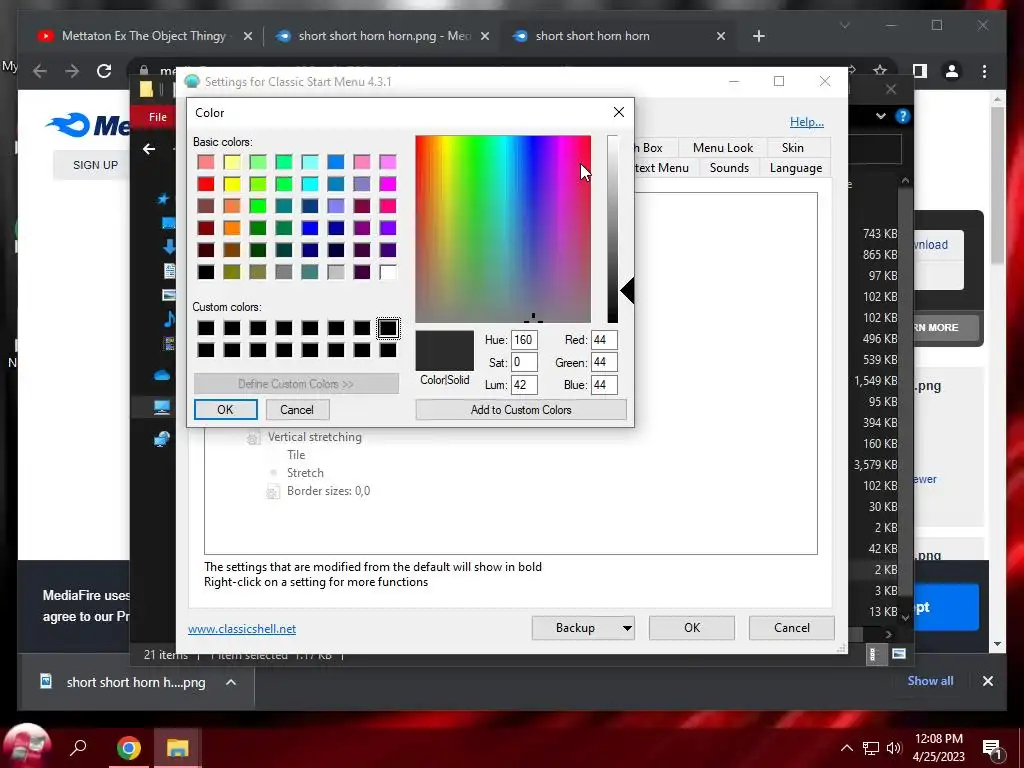Pick the pure red basic color swatch
Screen dimensions: 1024x768
(206, 184)
